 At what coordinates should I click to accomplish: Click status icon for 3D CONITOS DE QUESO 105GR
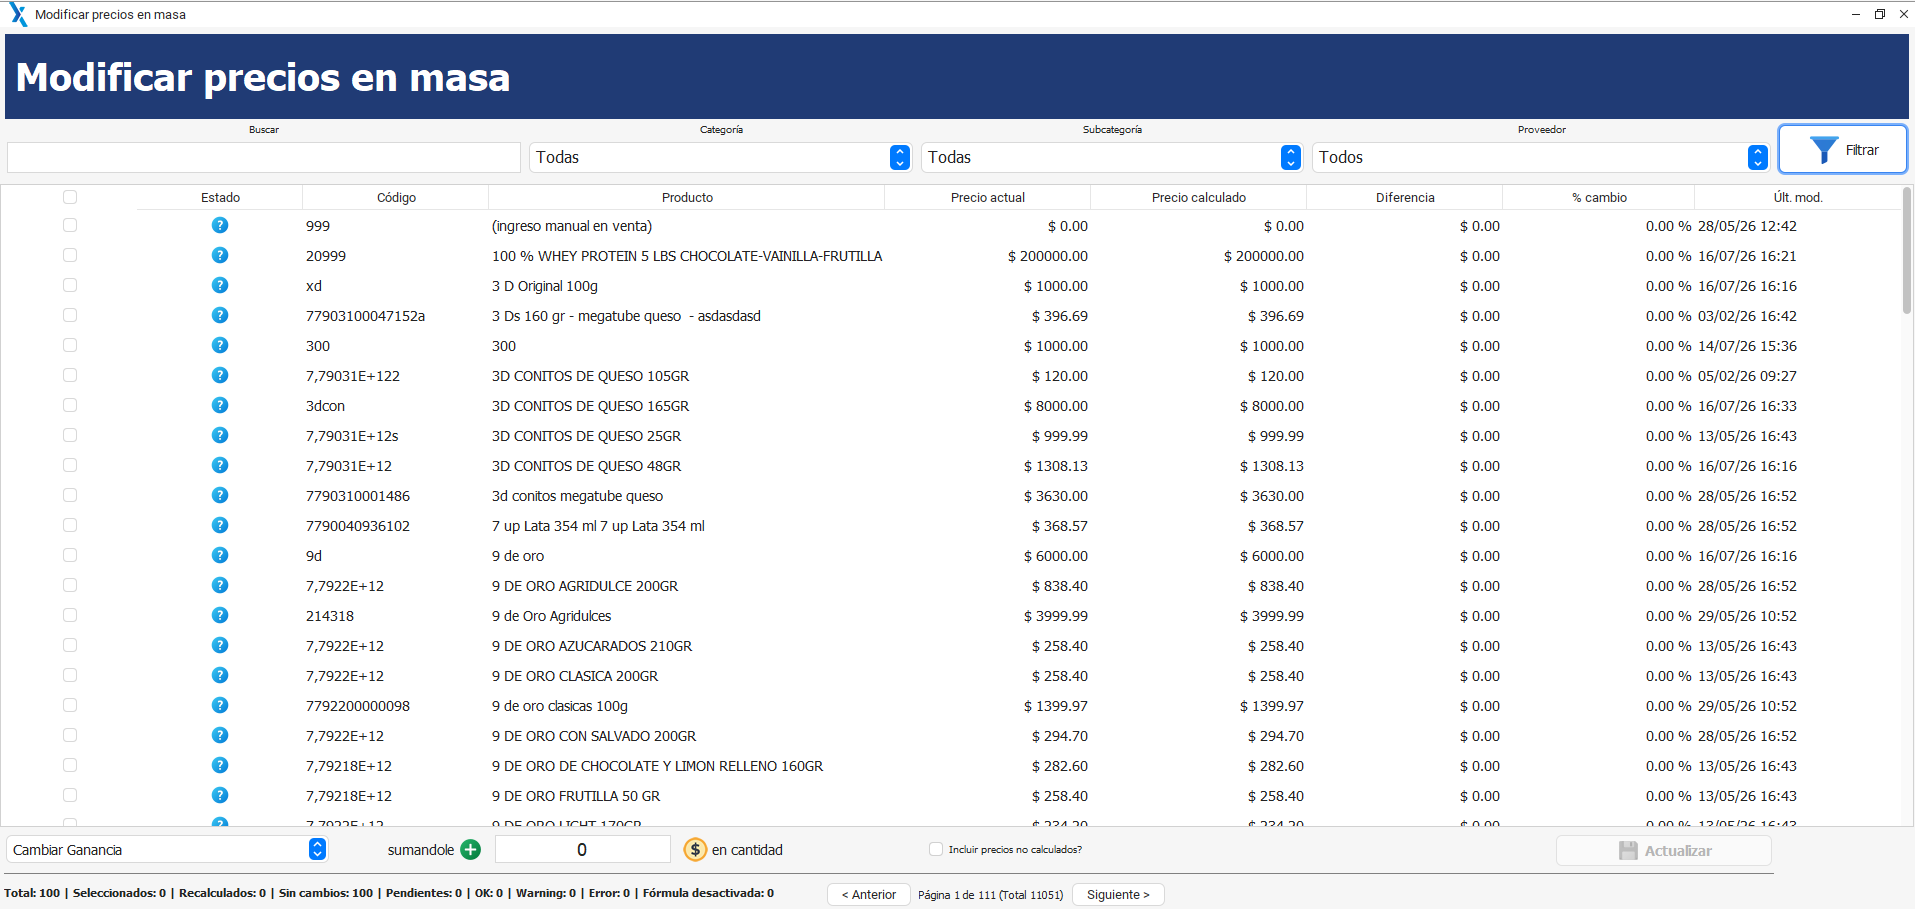click(220, 376)
